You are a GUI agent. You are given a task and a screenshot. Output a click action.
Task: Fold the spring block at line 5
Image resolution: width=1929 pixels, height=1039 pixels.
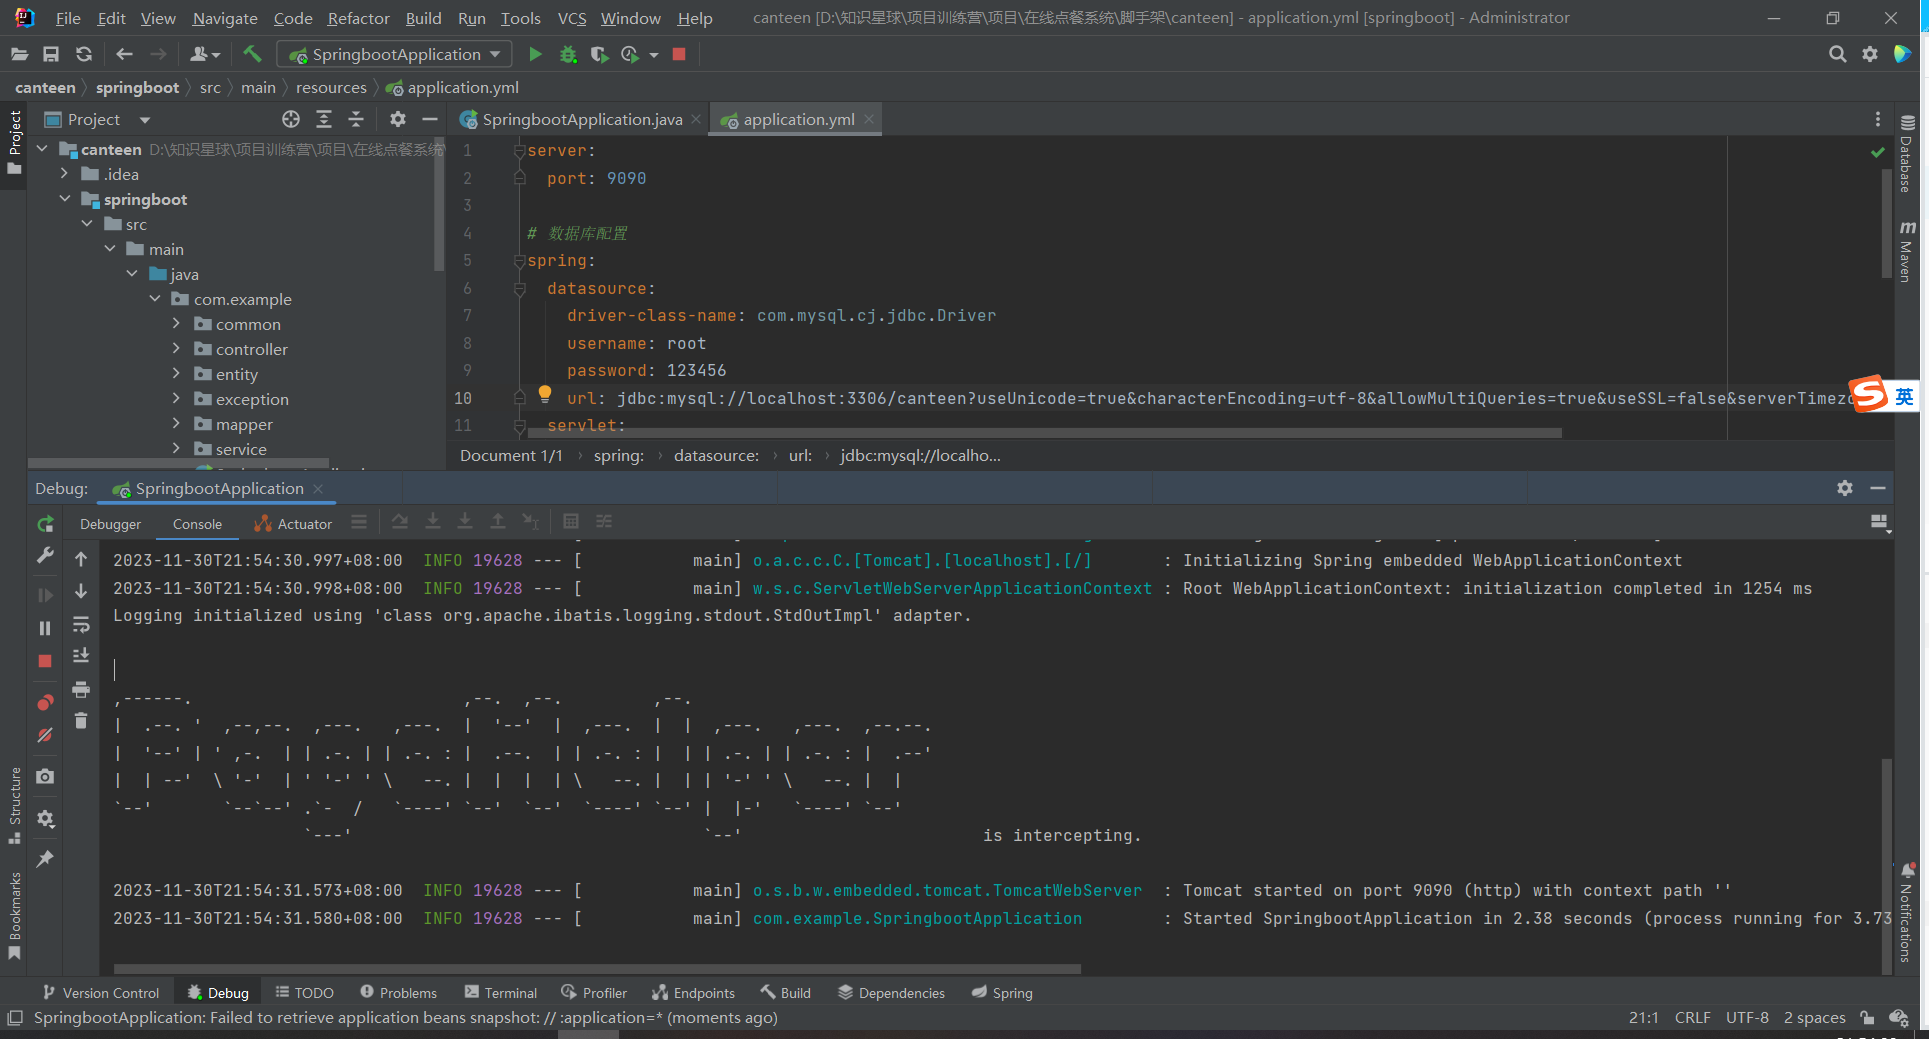(519, 261)
